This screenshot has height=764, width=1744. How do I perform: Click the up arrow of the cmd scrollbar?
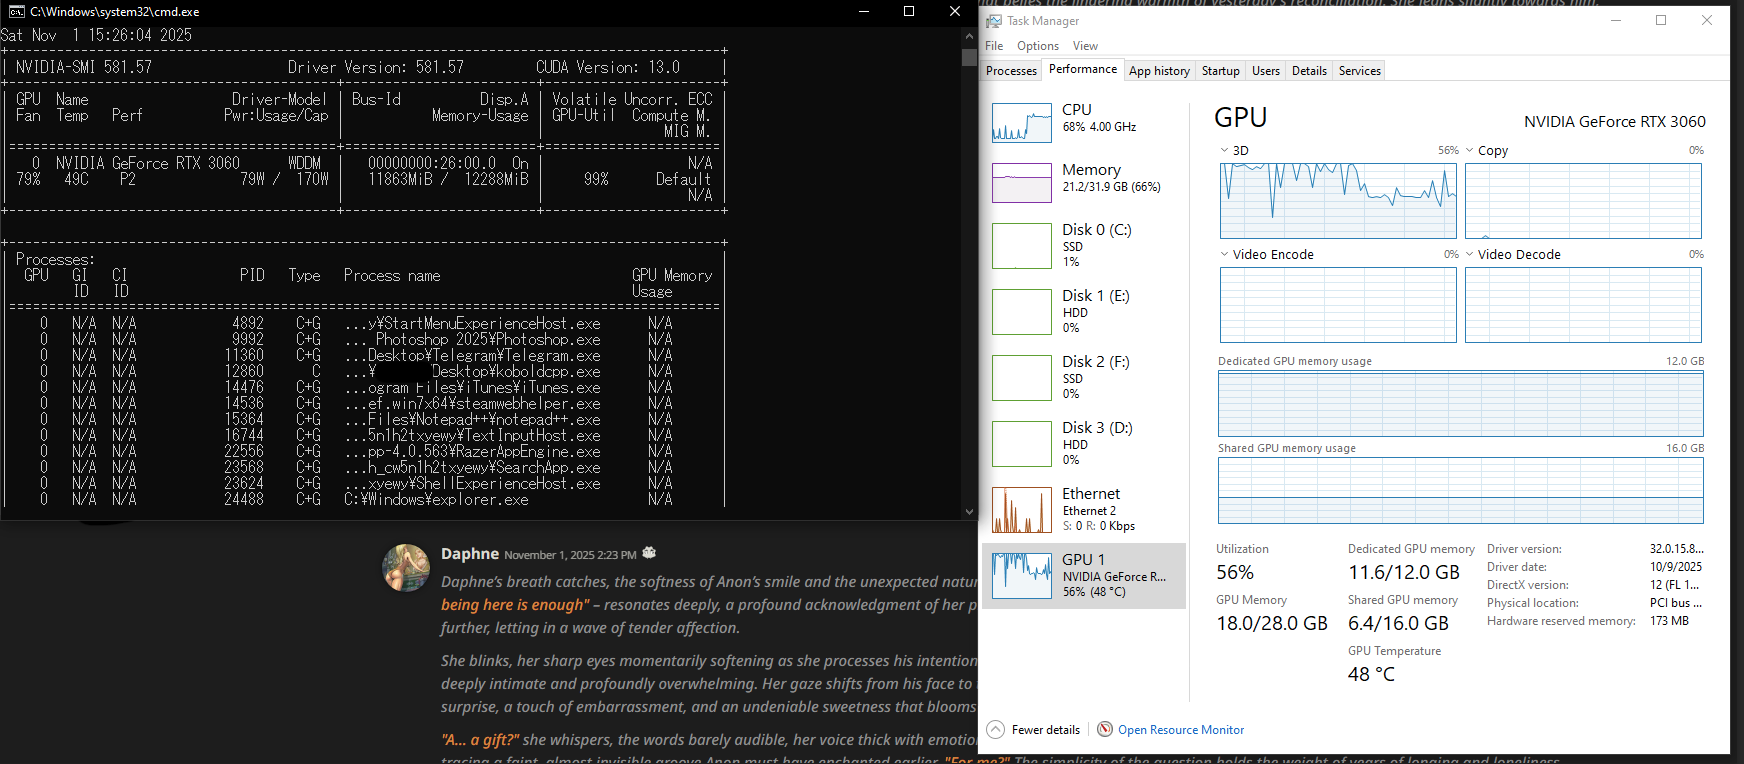click(968, 35)
